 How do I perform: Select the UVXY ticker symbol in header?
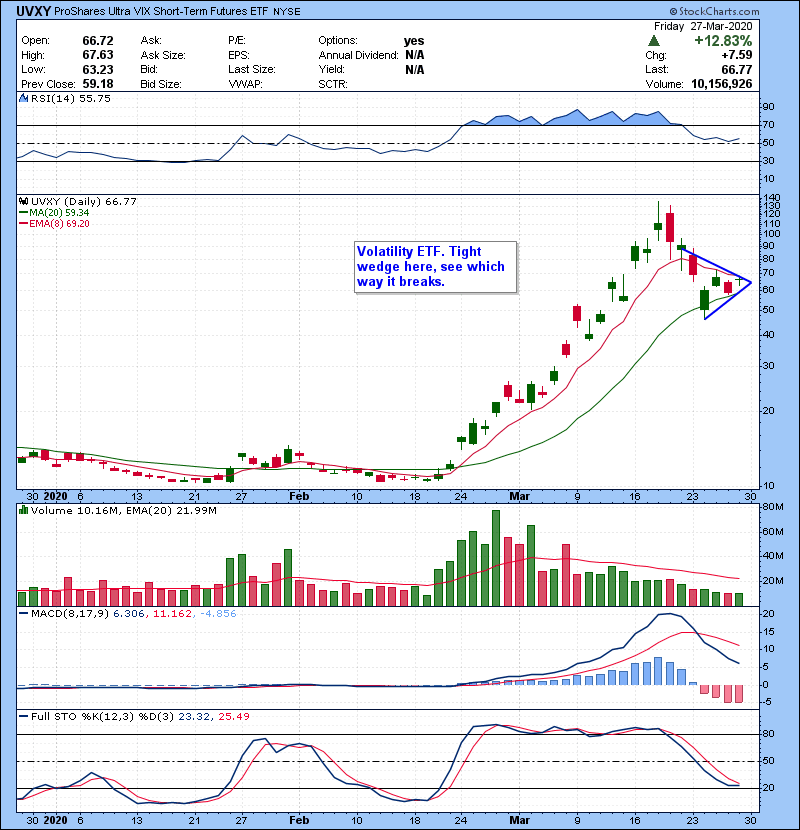33,11
